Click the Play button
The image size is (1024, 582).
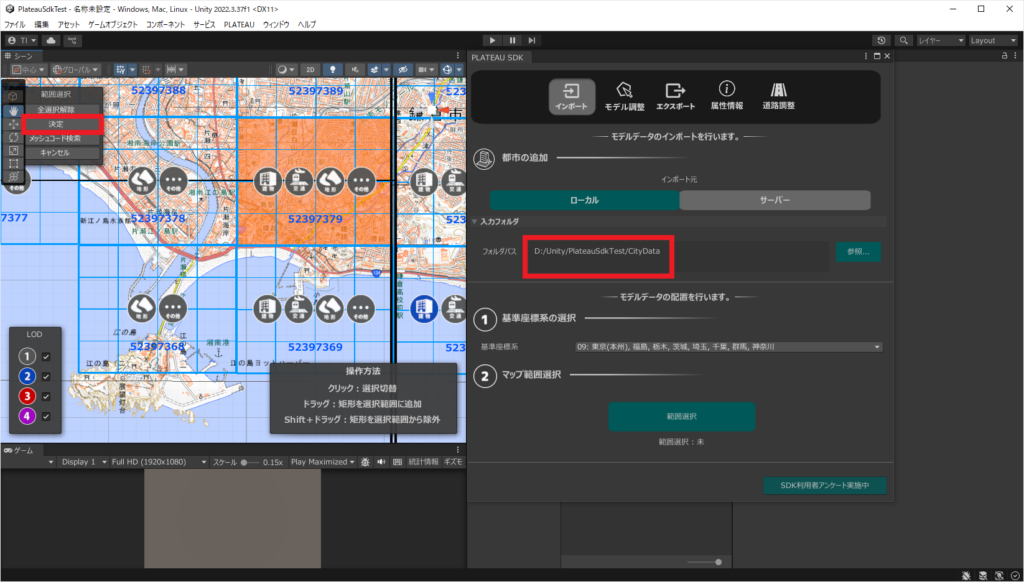click(492, 40)
